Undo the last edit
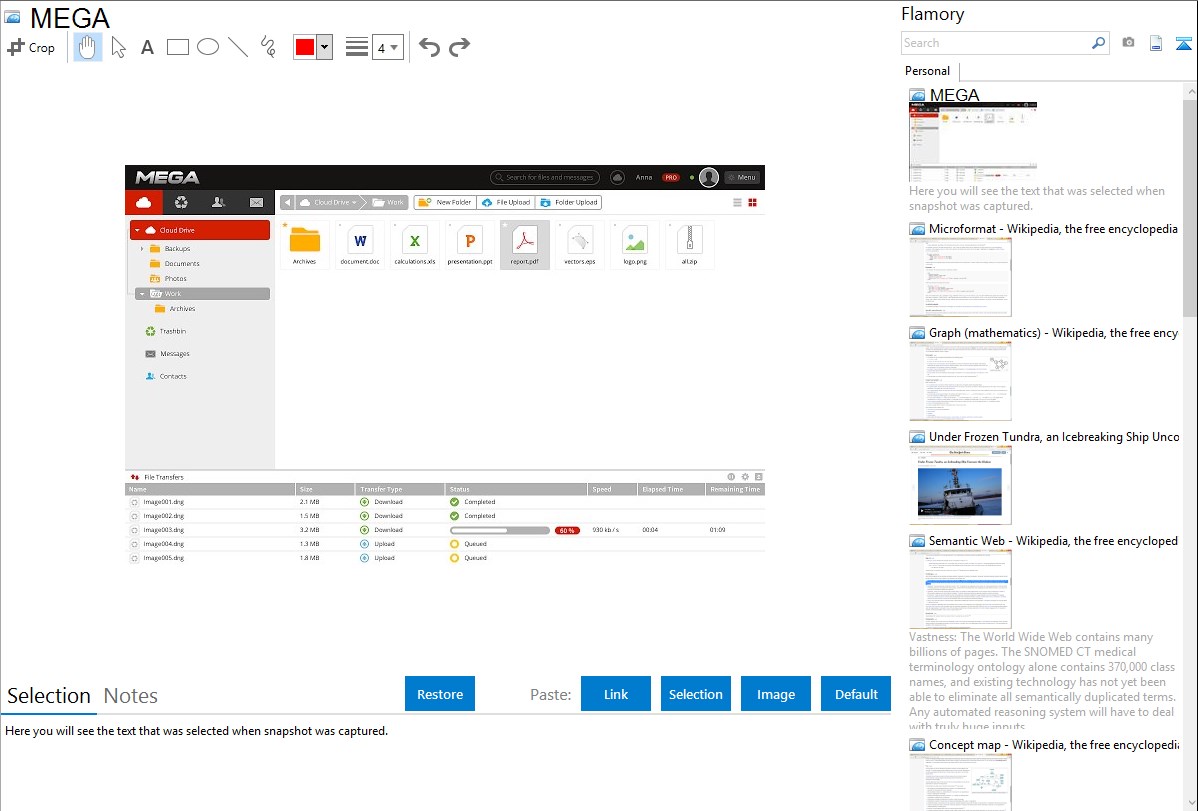 (429, 47)
